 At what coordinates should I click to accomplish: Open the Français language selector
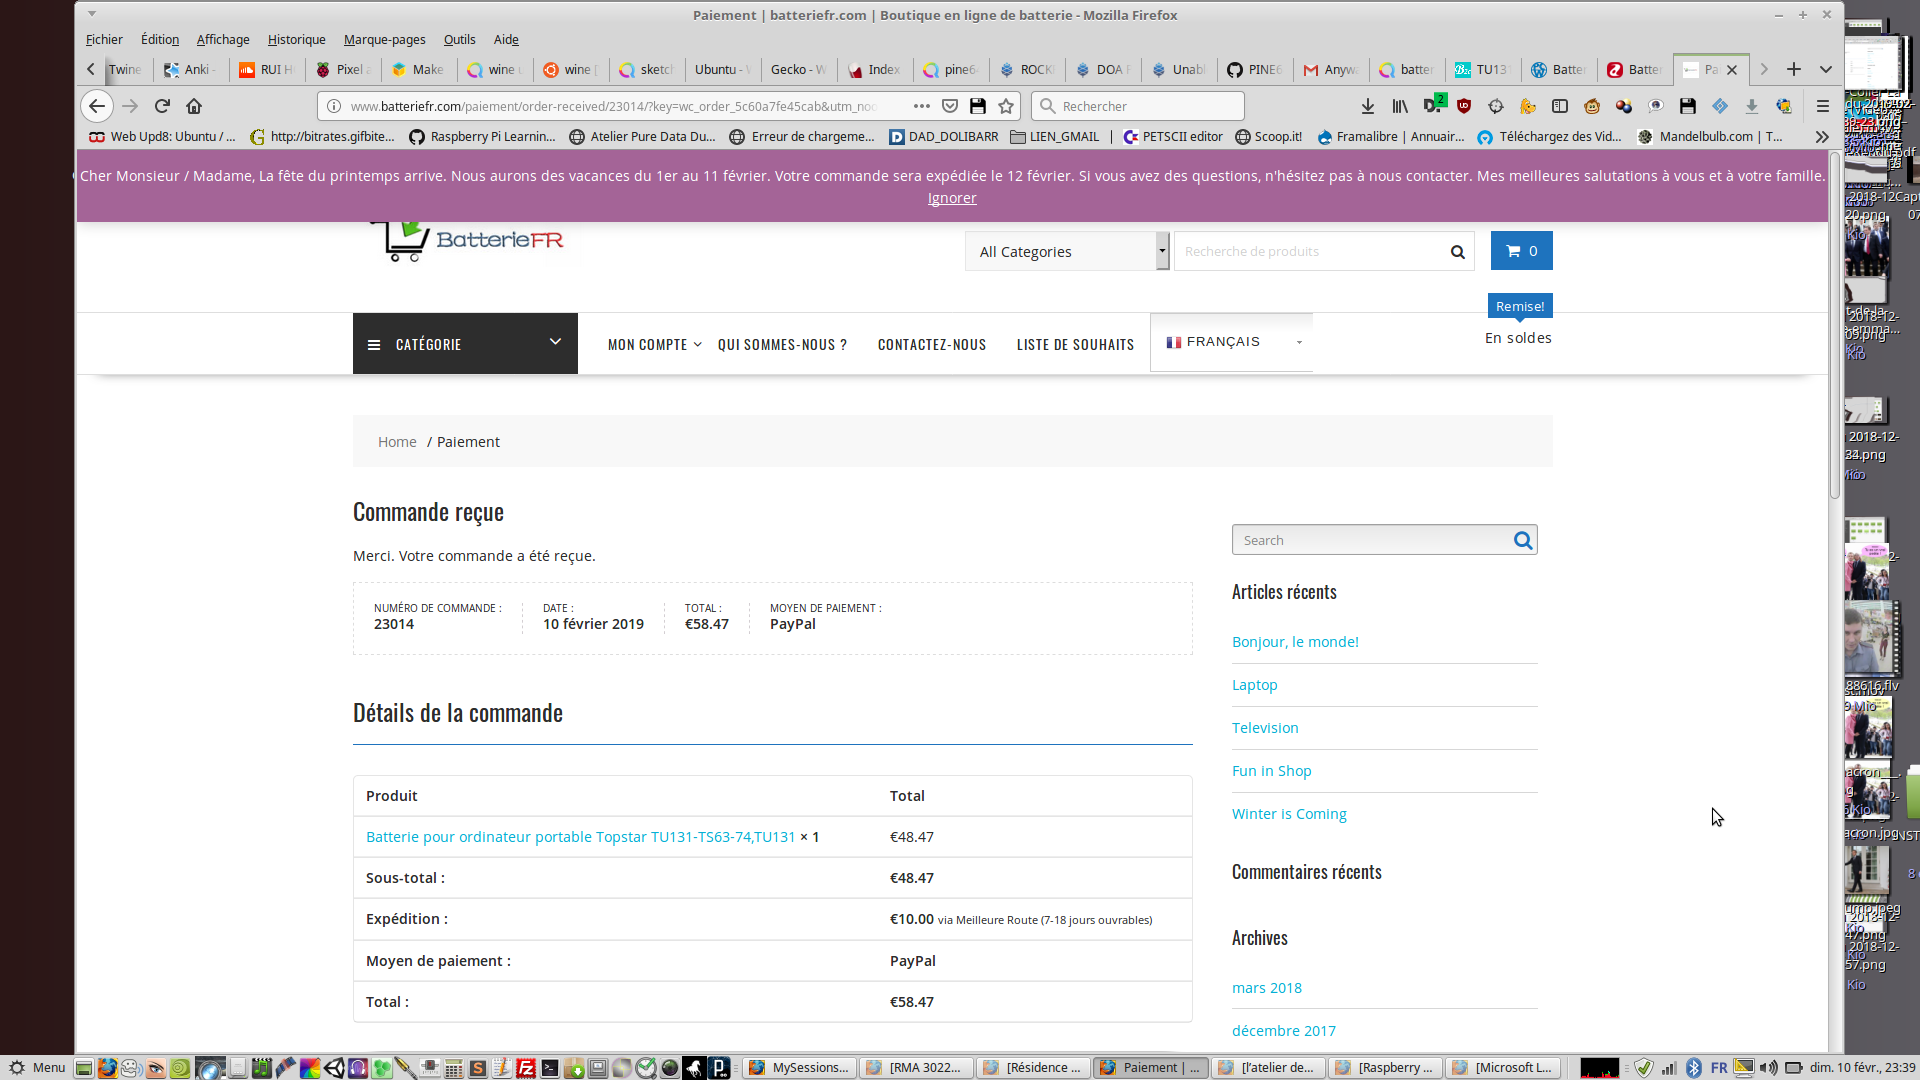click(1231, 342)
